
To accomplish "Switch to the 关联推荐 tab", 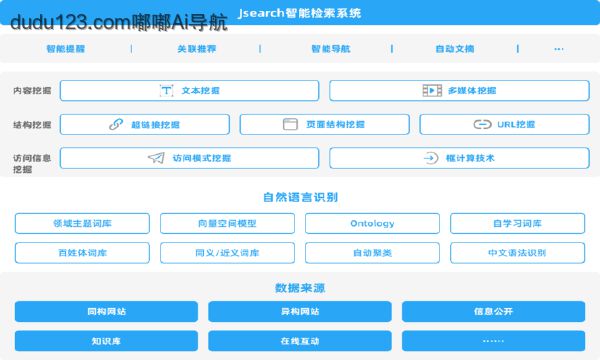I will [197, 49].
